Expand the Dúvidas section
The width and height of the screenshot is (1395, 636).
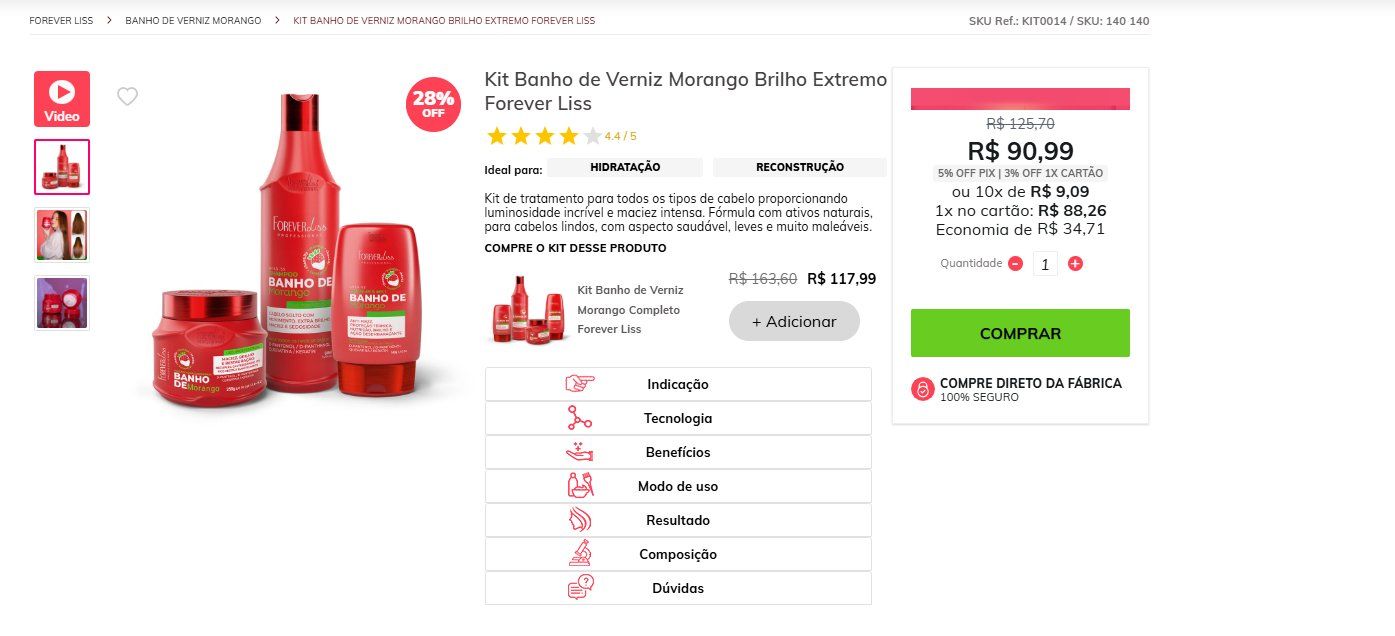(678, 588)
